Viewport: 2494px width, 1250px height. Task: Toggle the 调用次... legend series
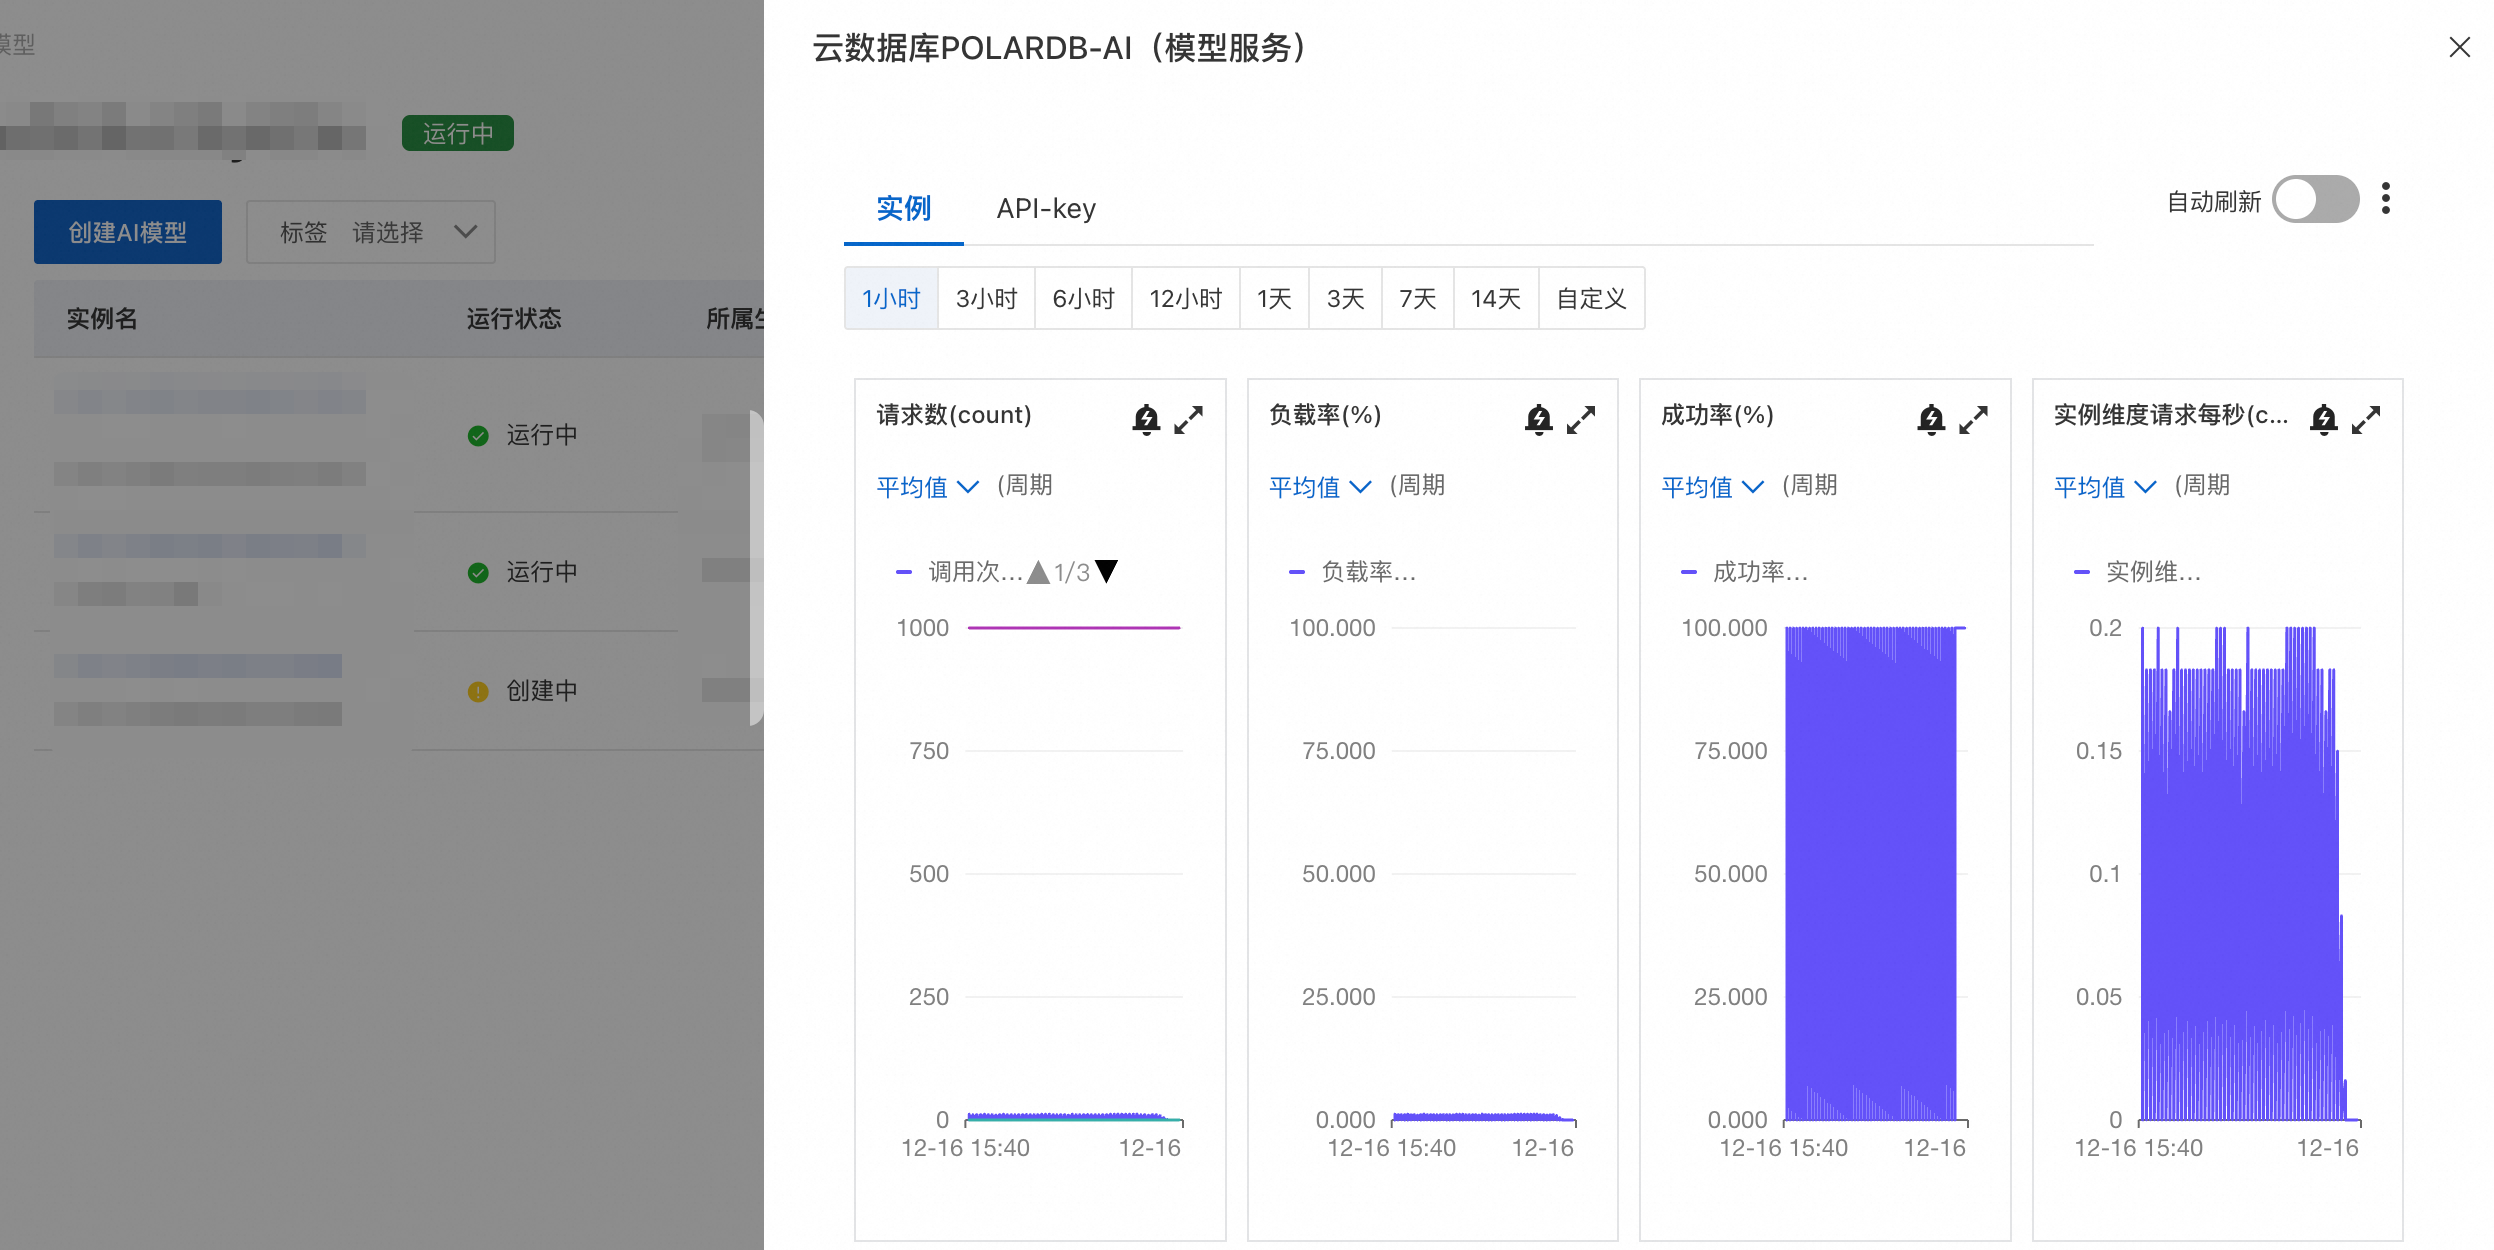coord(959,572)
